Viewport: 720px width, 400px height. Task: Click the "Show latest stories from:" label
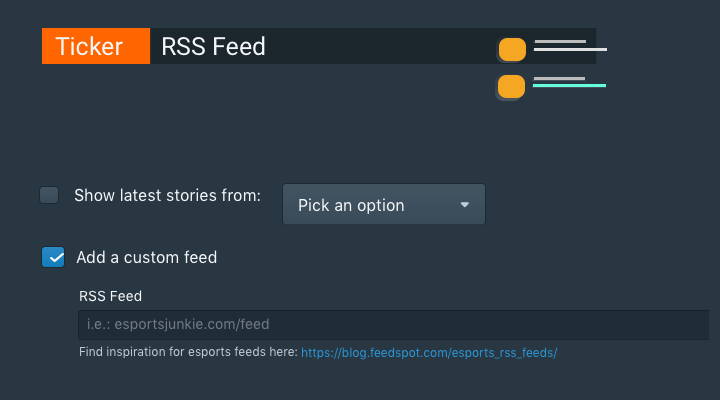coord(167,195)
